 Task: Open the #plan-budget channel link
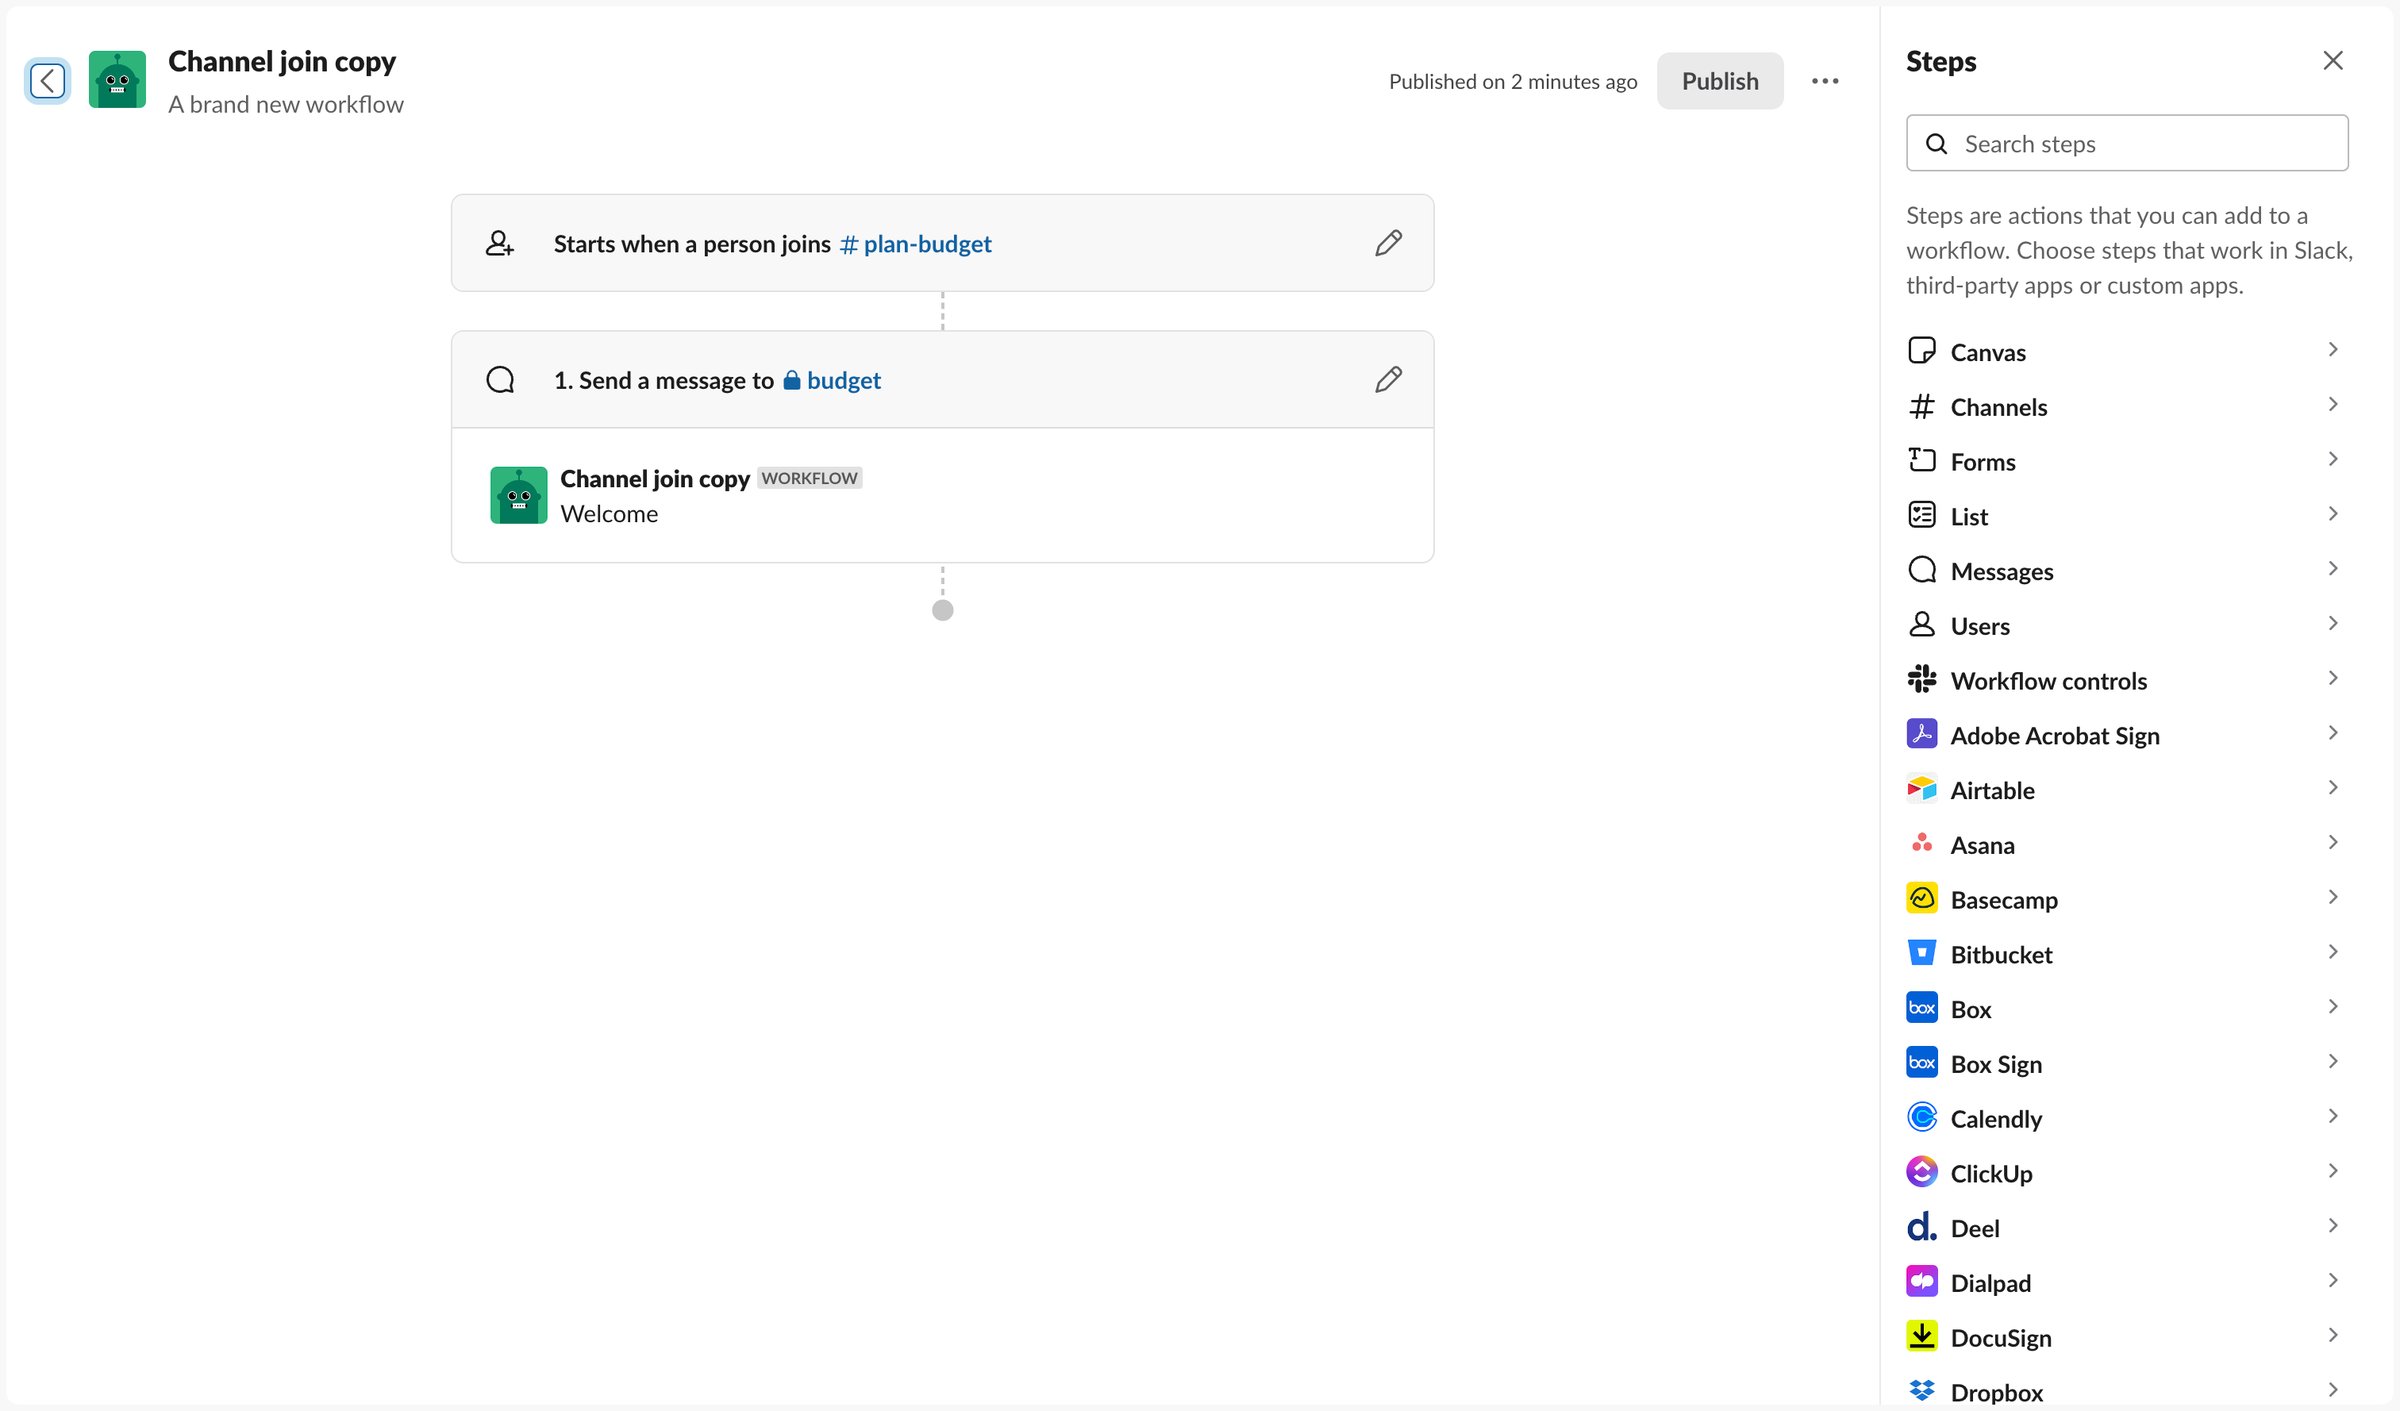click(x=915, y=244)
